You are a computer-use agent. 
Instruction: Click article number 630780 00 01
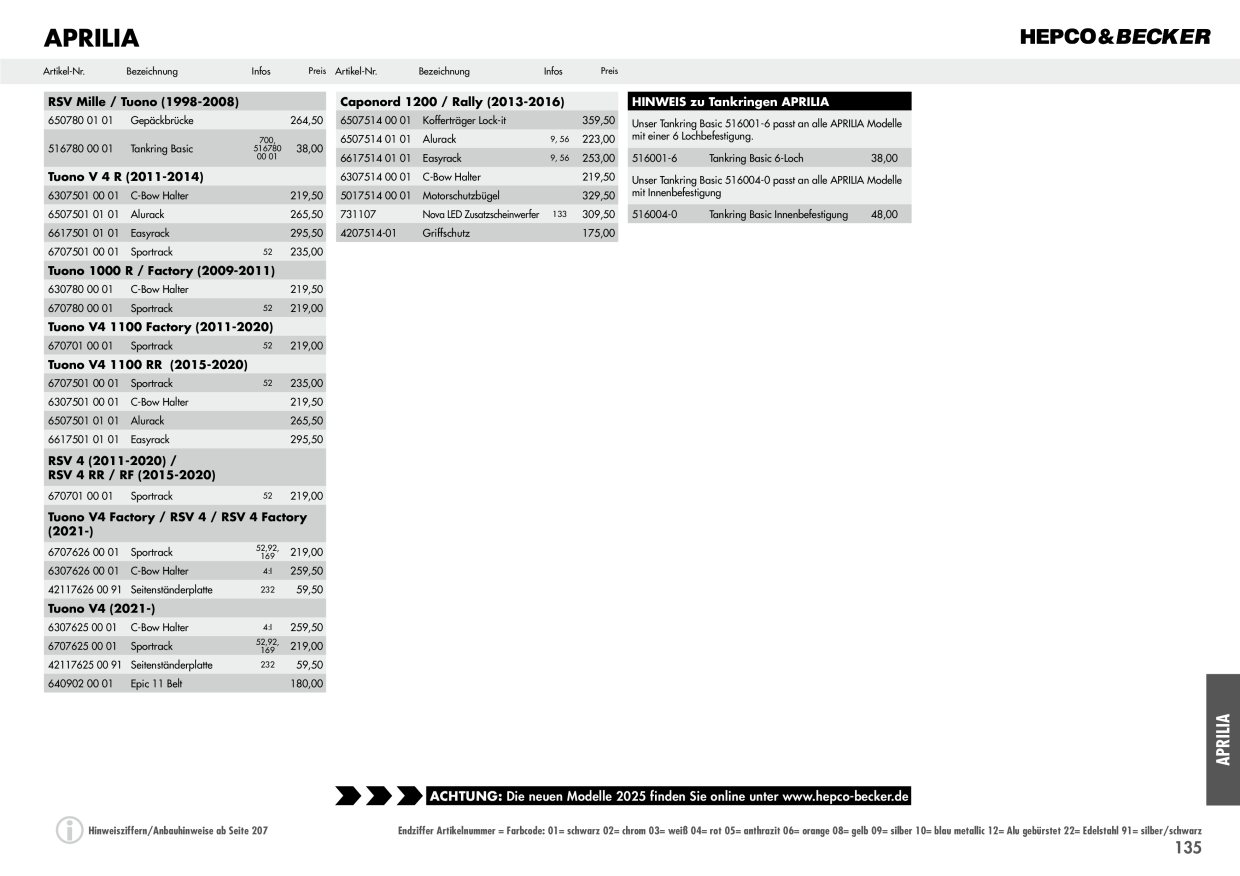click(80, 289)
